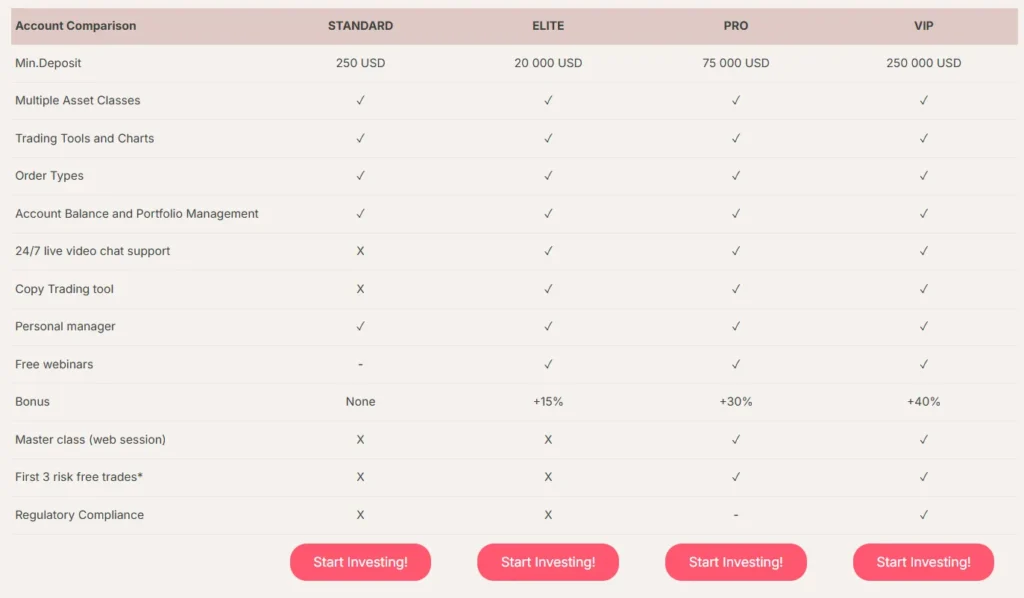
Task: Click the Regulatory Compliance row label
Action: pos(80,515)
